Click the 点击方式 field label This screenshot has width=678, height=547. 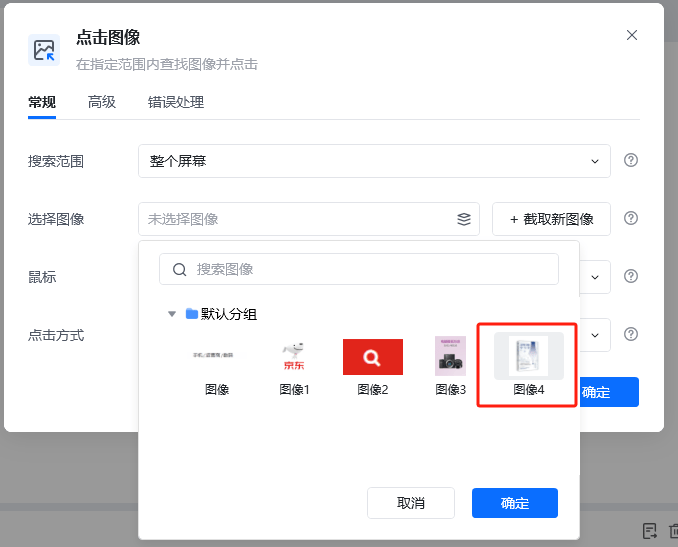[56, 335]
